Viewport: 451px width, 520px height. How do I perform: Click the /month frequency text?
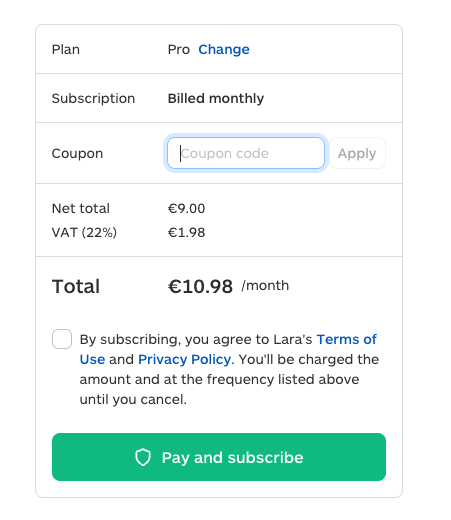(265, 286)
